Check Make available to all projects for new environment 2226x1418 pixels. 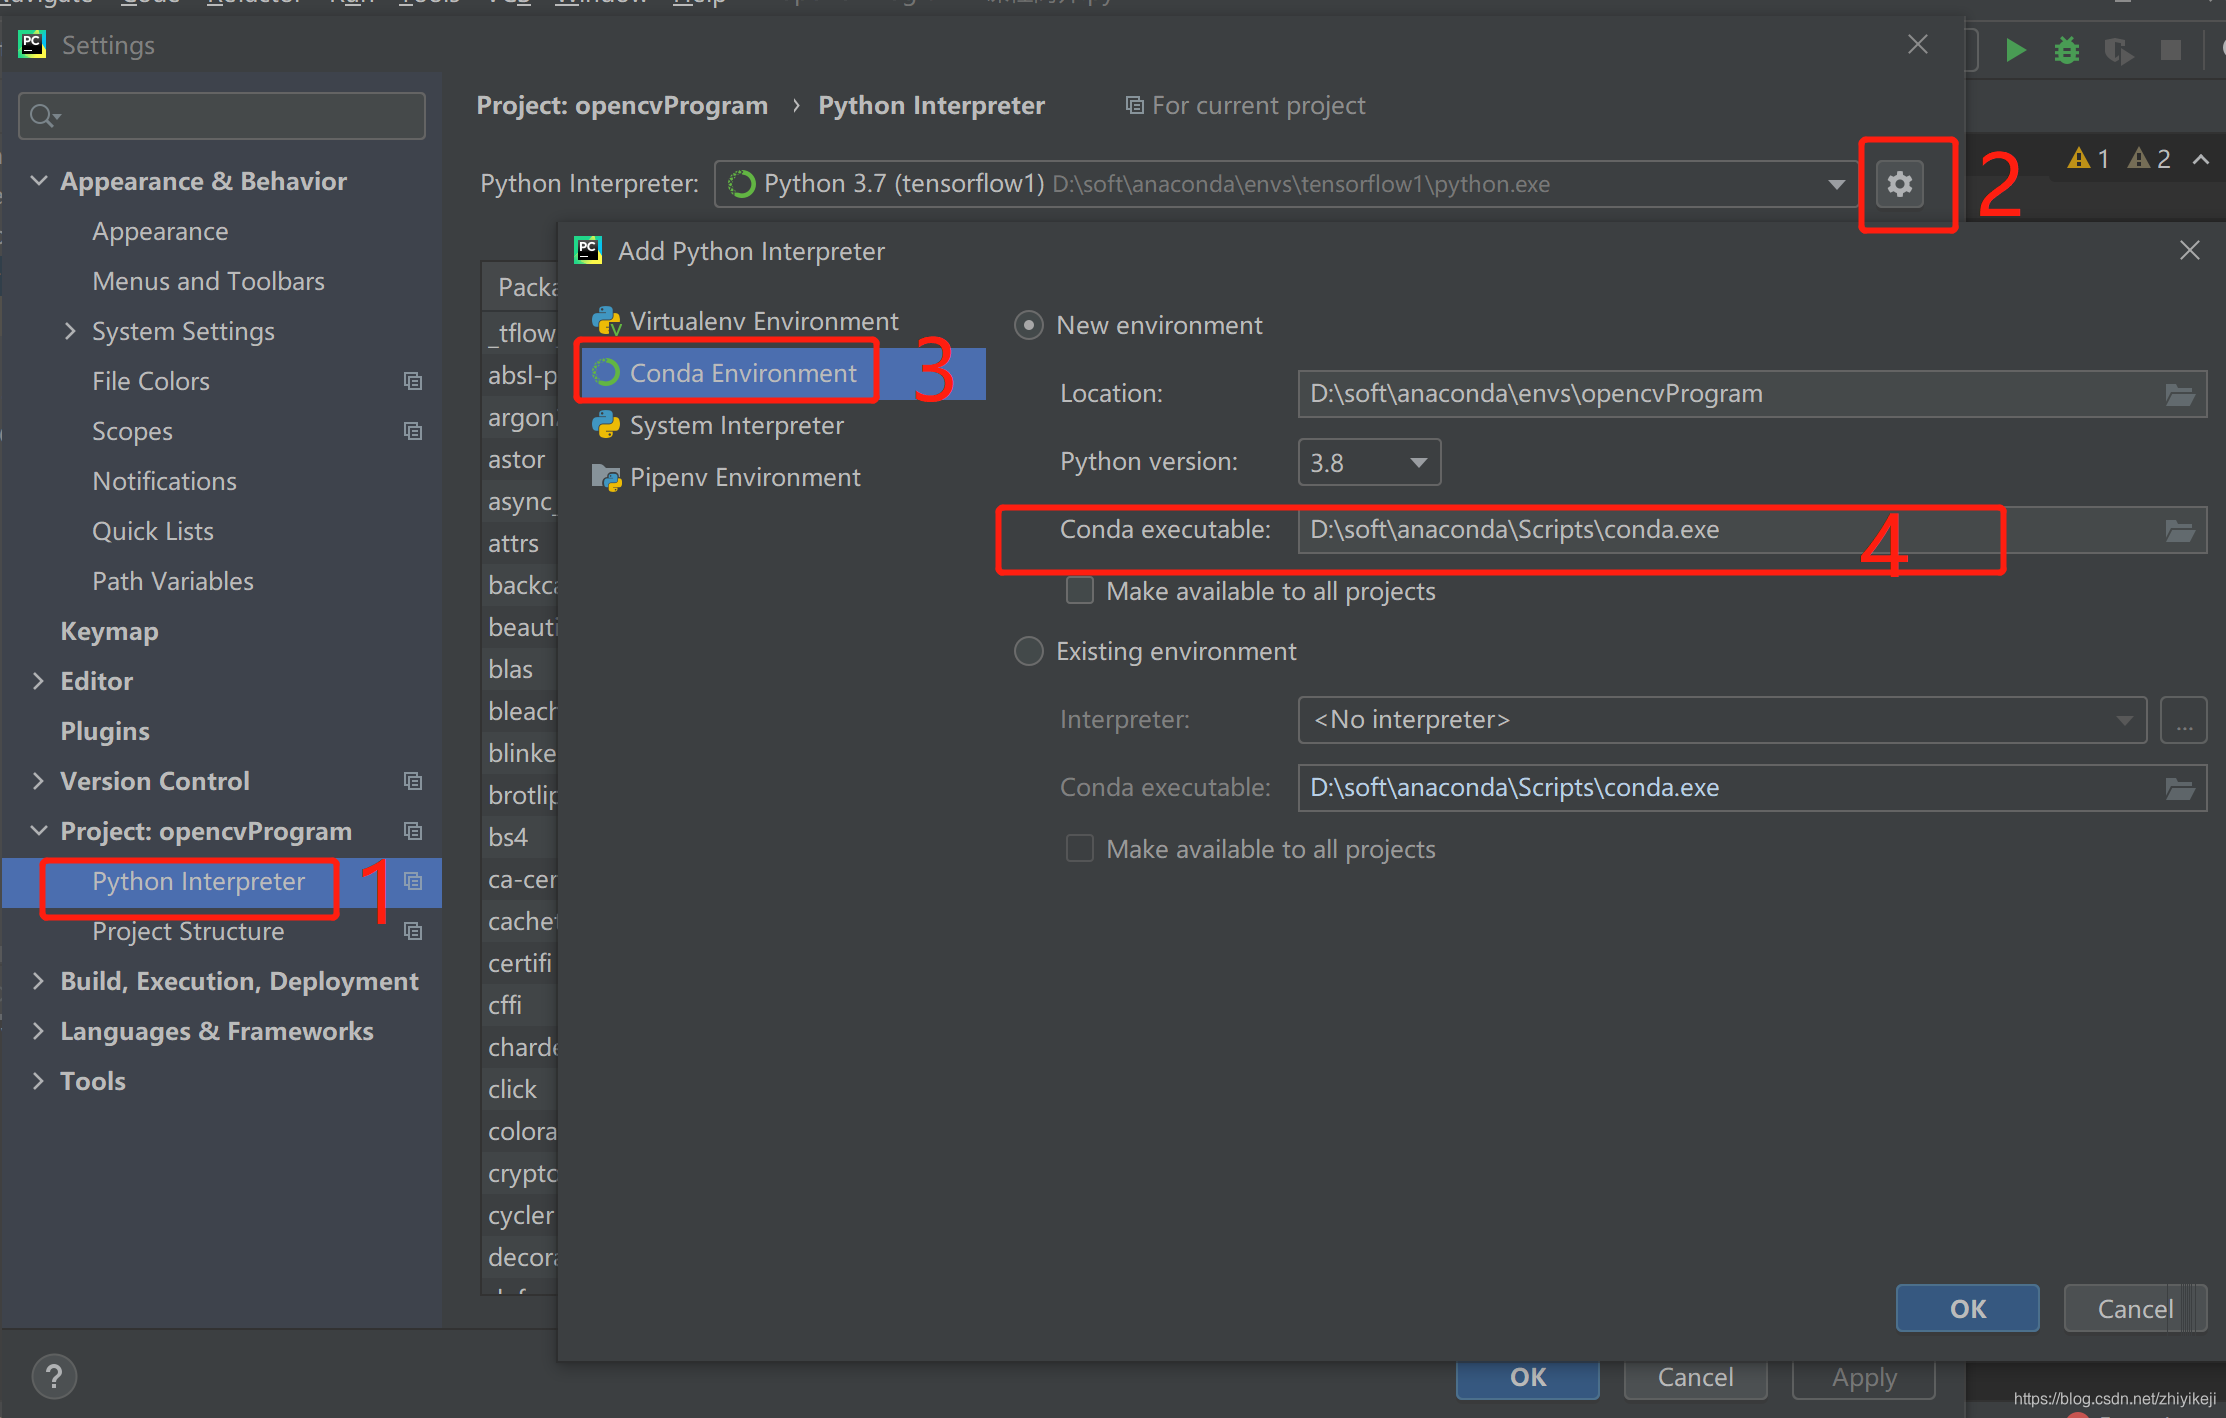(x=1080, y=591)
